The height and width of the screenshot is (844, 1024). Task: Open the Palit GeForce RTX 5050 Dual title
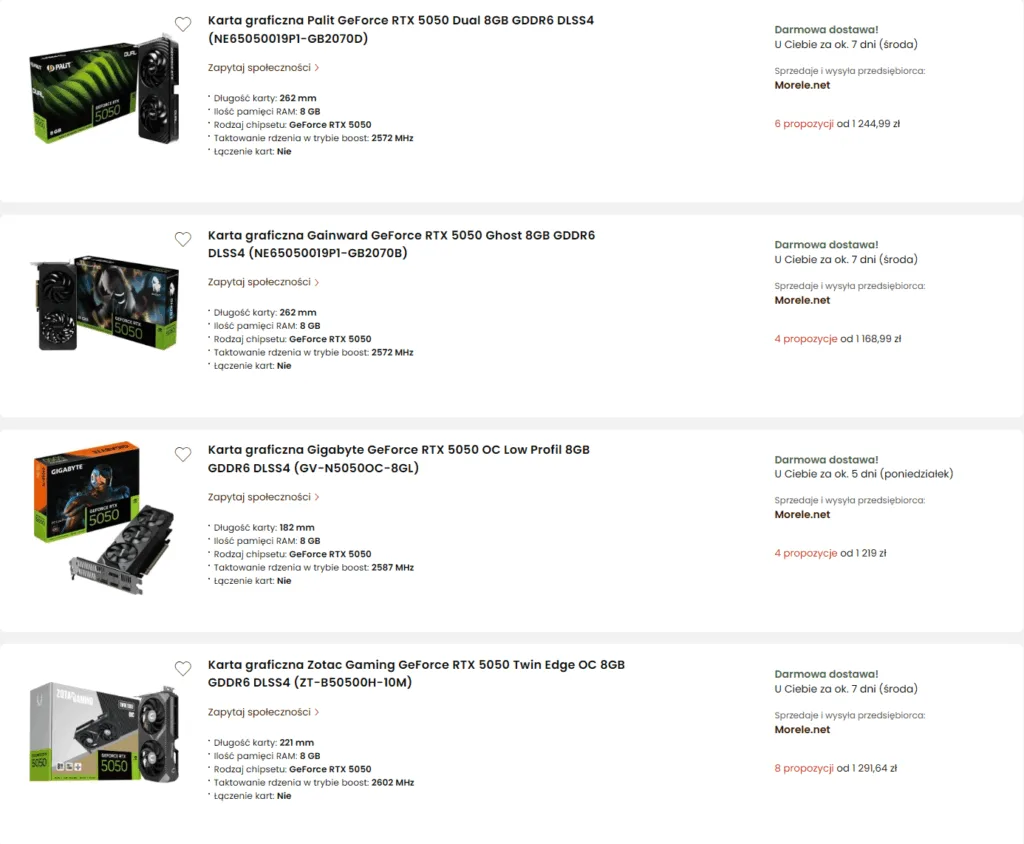401,29
